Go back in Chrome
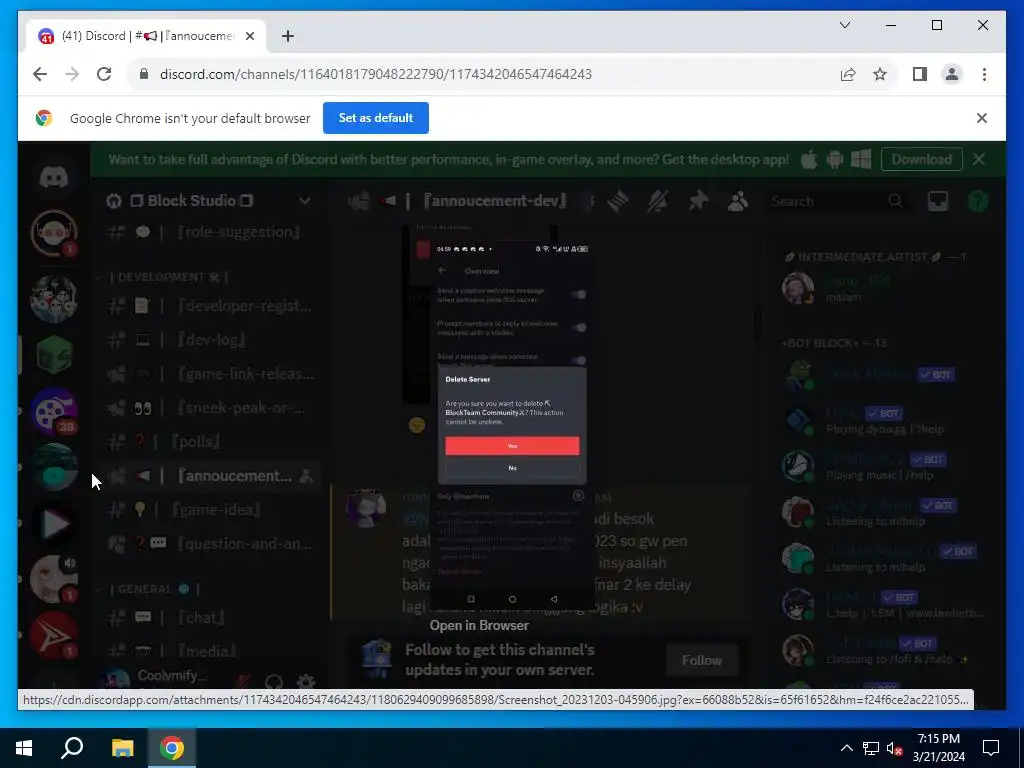 [40, 74]
